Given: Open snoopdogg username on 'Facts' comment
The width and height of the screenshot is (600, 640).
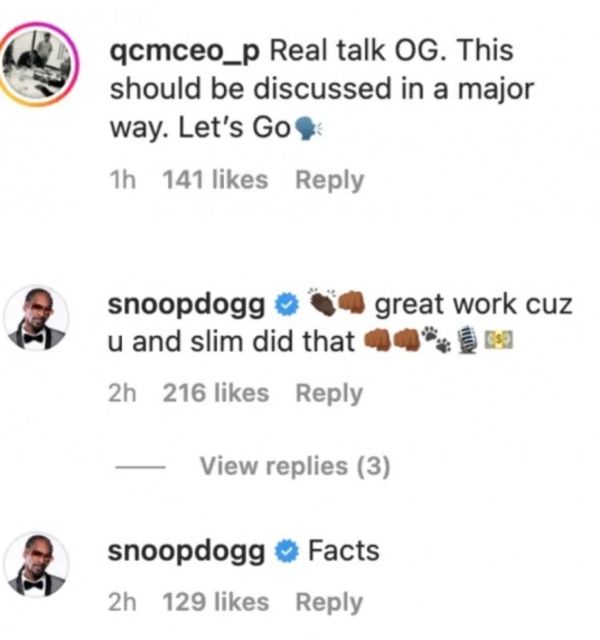Looking at the screenshot, I should pos(187,551).
